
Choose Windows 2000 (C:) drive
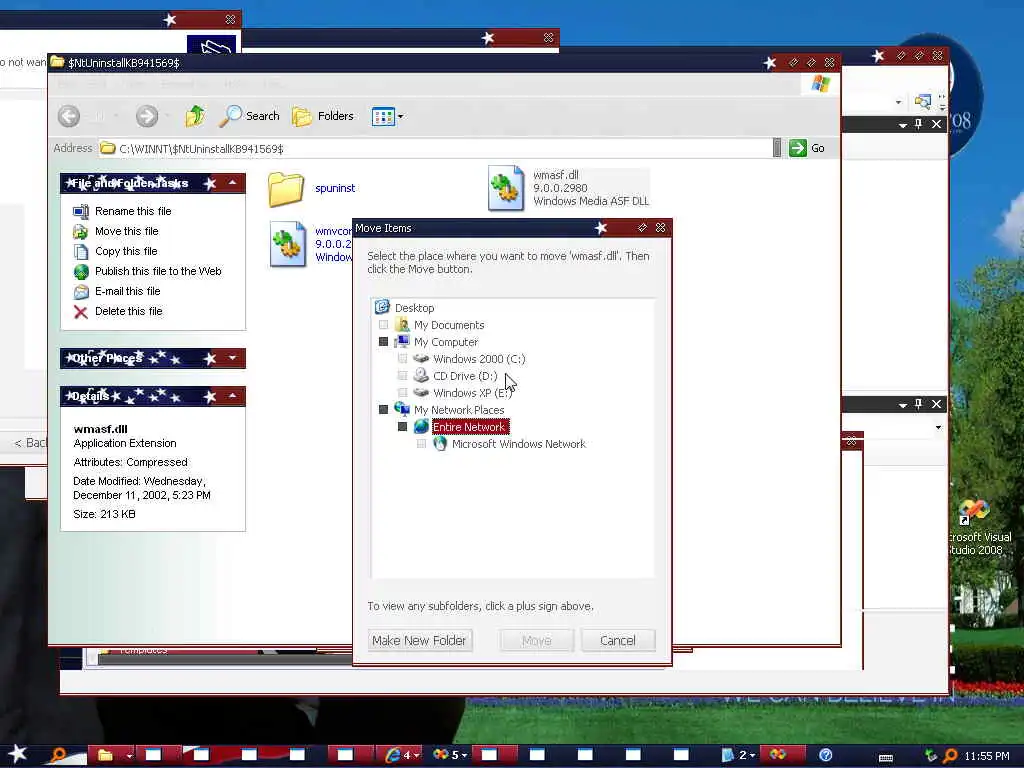point(479,359)
